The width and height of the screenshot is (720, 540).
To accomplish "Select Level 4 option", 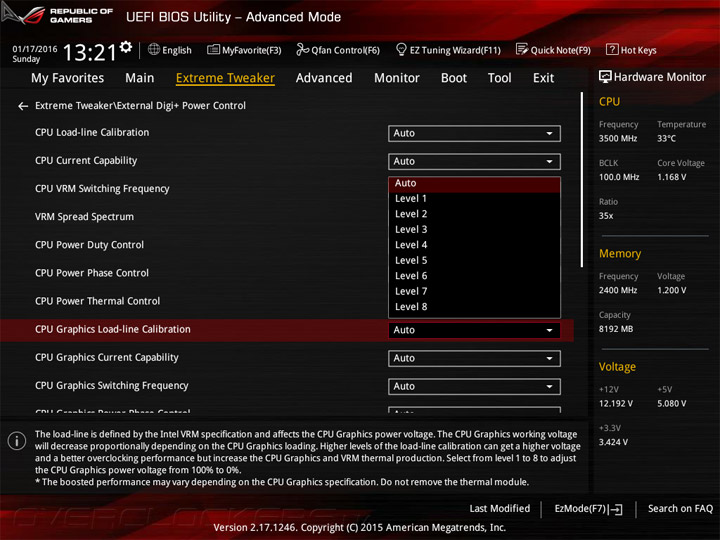I will coord(474,245).
